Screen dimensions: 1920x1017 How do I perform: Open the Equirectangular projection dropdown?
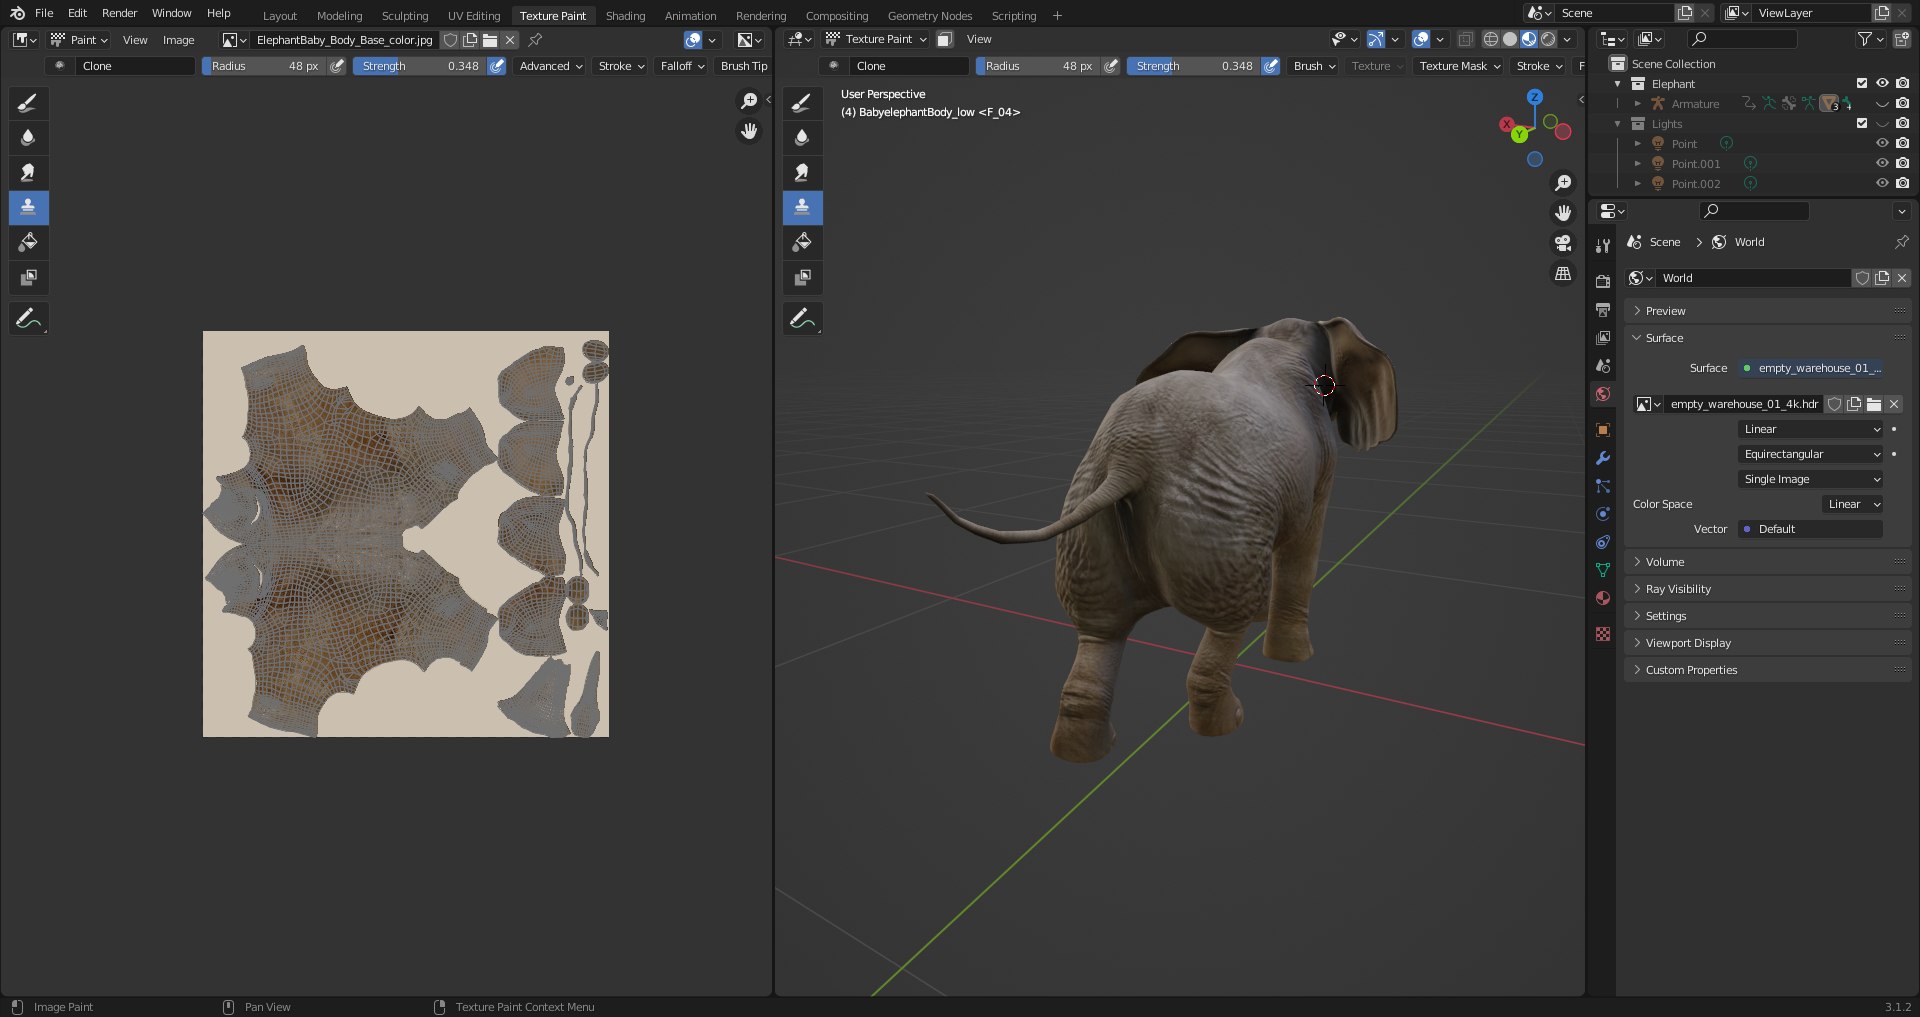point(1810,454)
